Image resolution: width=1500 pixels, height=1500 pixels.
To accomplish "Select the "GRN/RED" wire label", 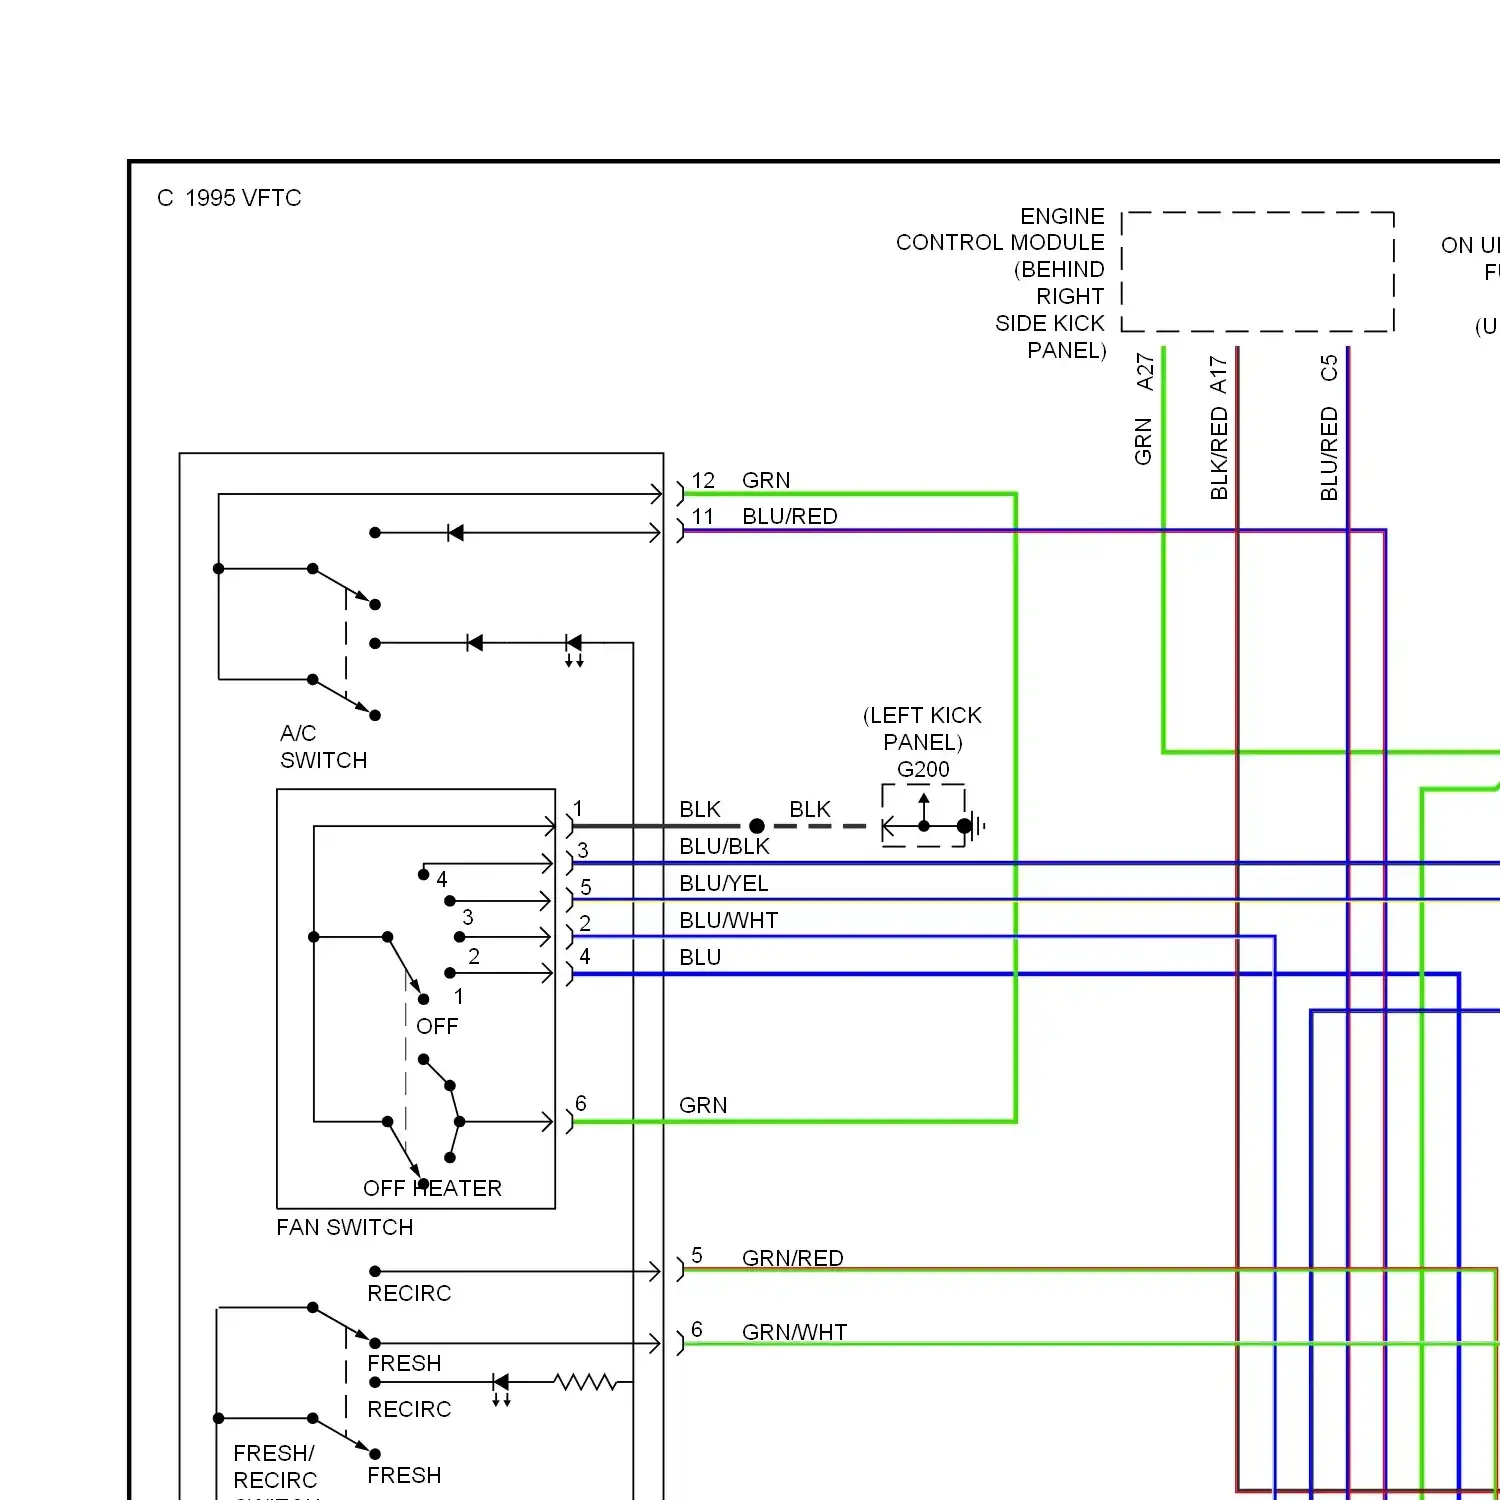I will point(793,1258).
